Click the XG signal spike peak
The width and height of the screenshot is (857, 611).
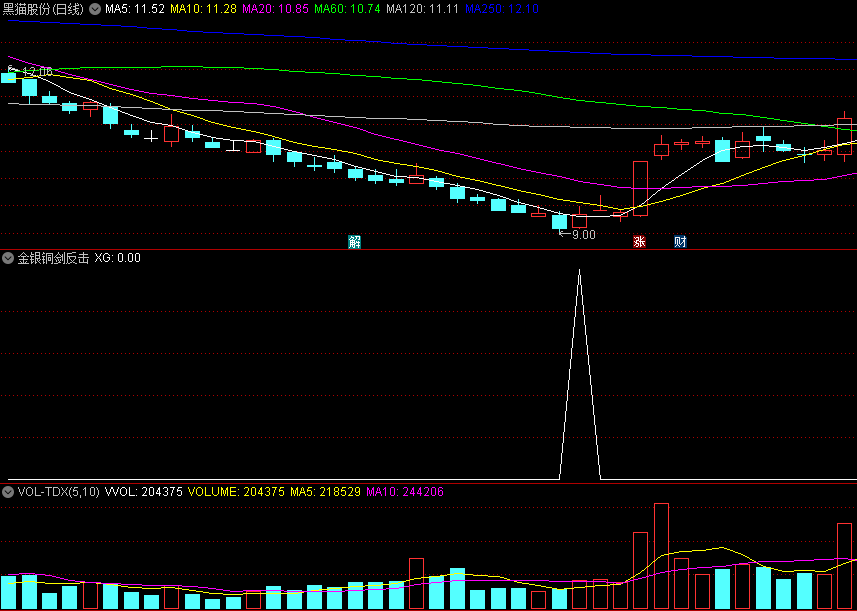point(579,270)
